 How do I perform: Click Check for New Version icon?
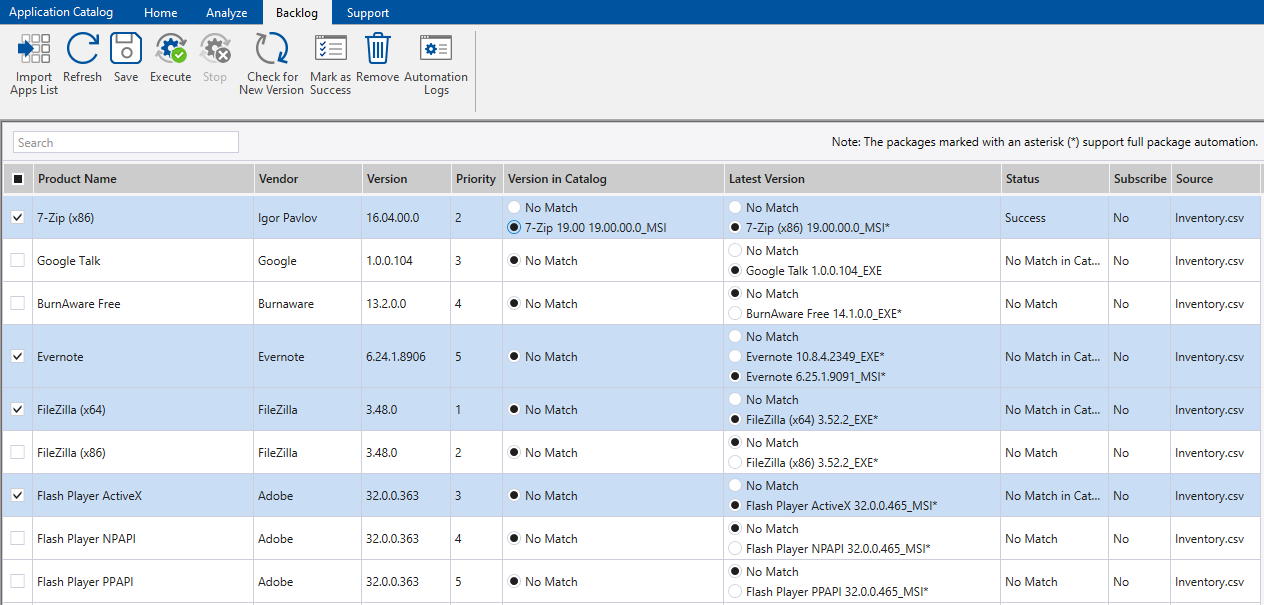tap(271, 49)
